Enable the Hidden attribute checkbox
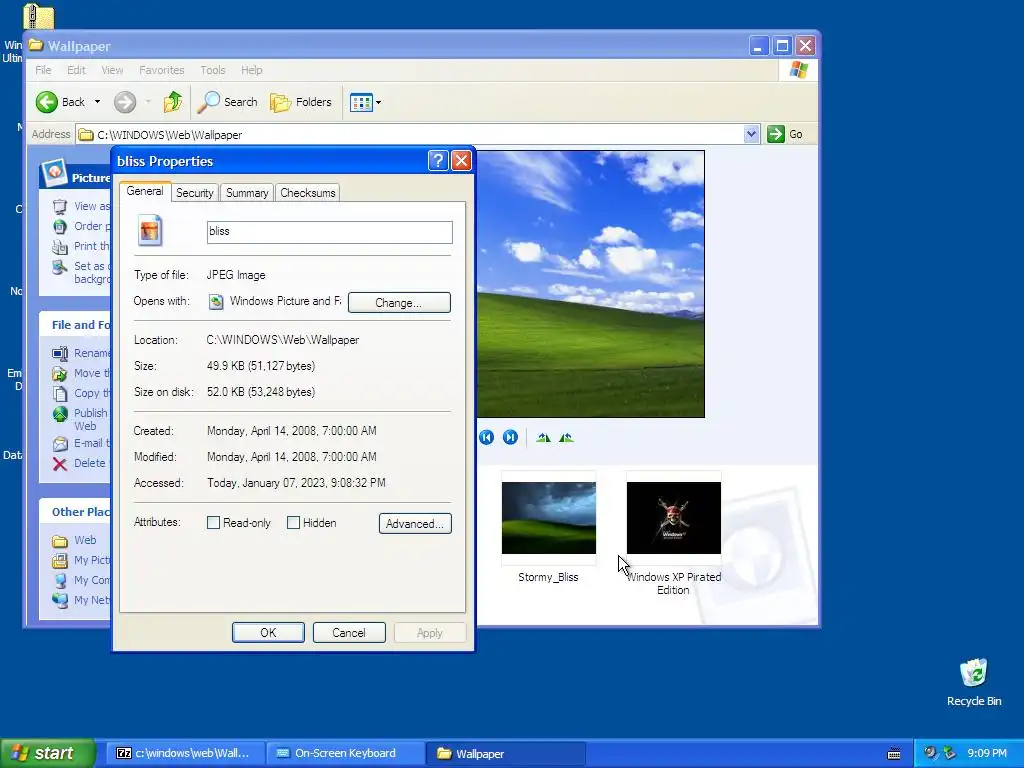Image resolution: width=1024 pixels, height=768 pixels. coord(293,522)
